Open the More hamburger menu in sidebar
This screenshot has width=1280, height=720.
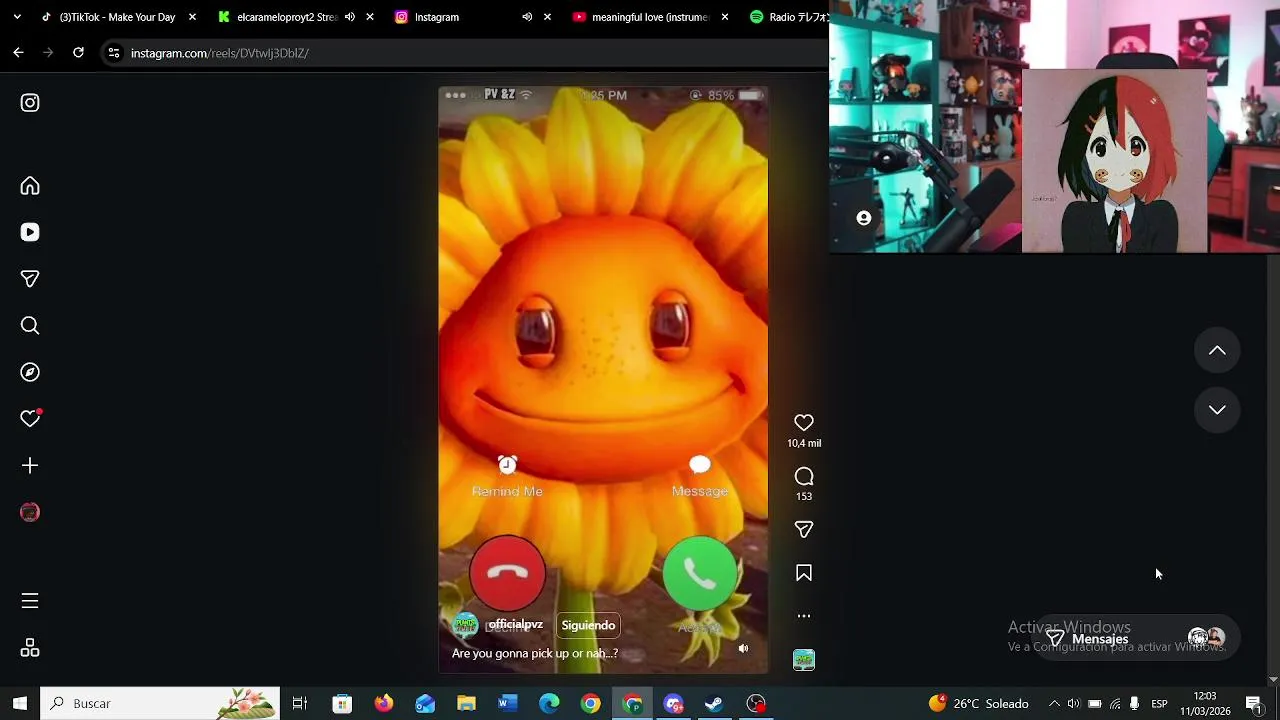click(30, 601)
